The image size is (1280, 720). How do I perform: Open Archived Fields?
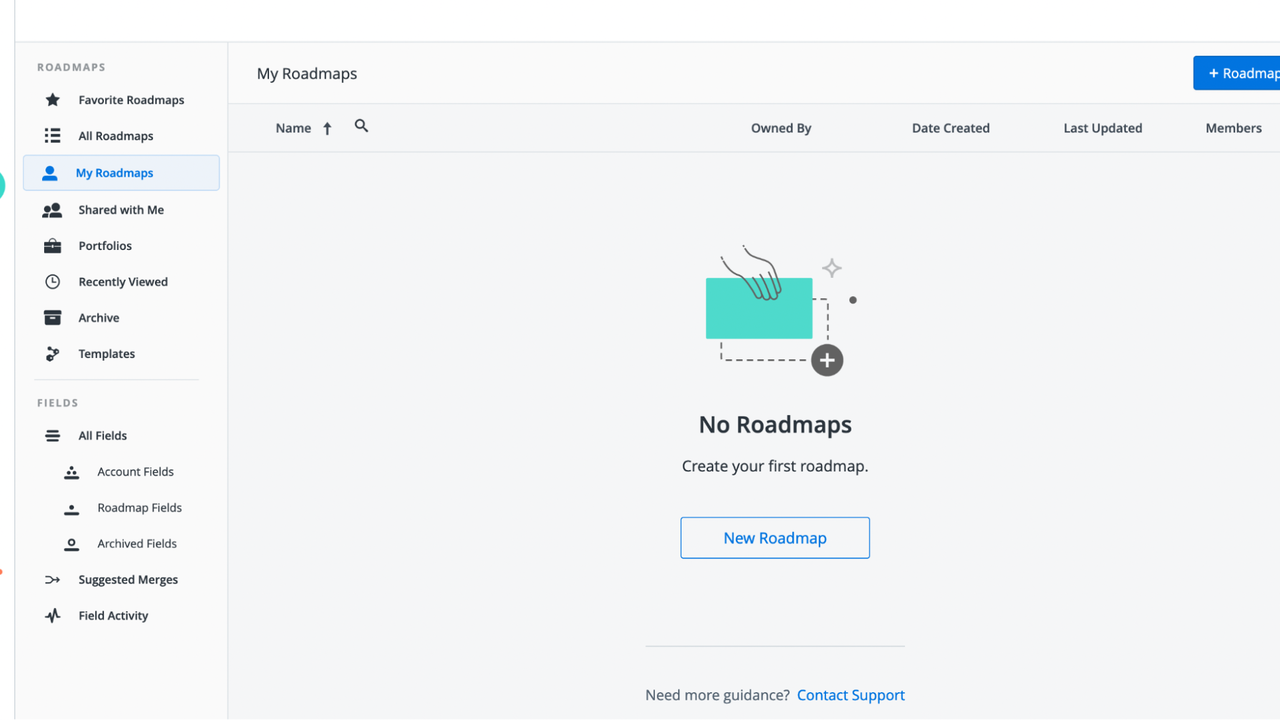pos(136,543)
